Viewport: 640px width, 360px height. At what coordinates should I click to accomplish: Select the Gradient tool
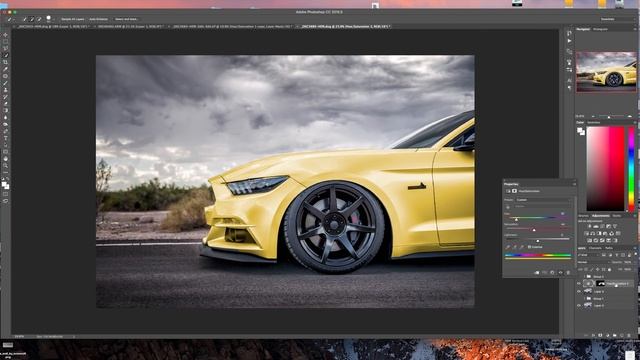pyautogui.click(x=5, y=111)
